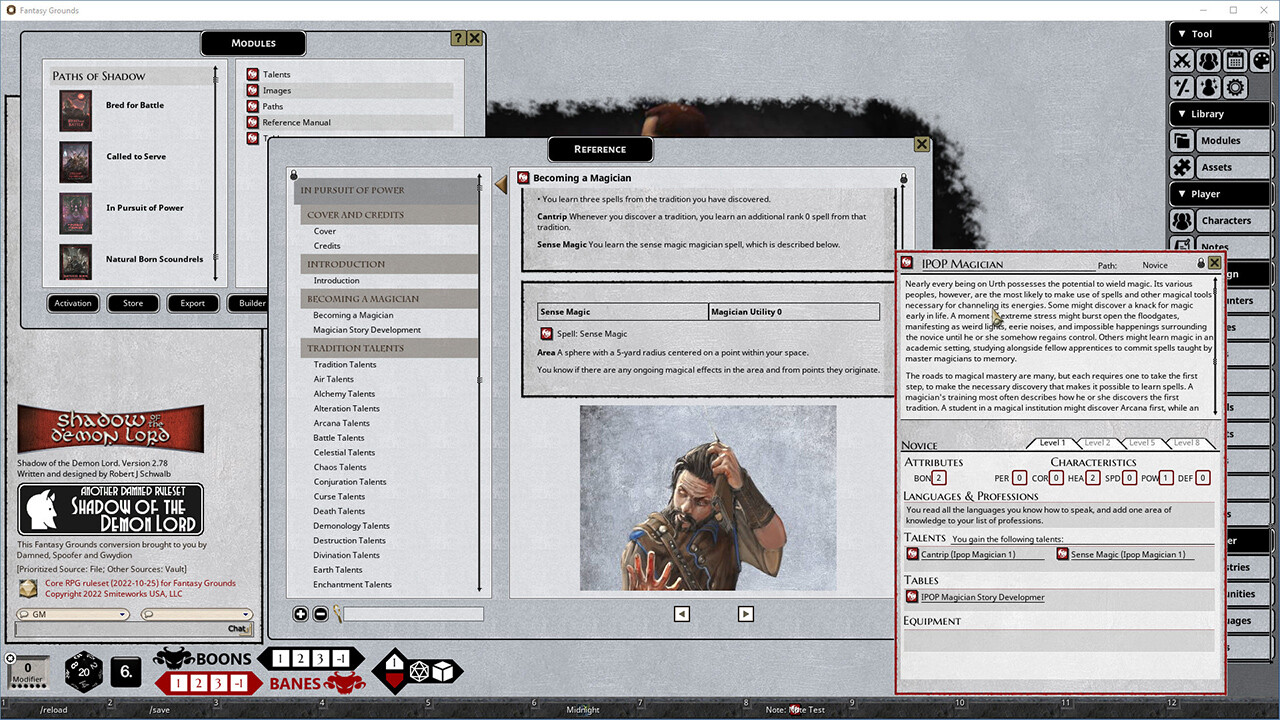Click the black d20 die in the dice tray

(x=84, y=672)
